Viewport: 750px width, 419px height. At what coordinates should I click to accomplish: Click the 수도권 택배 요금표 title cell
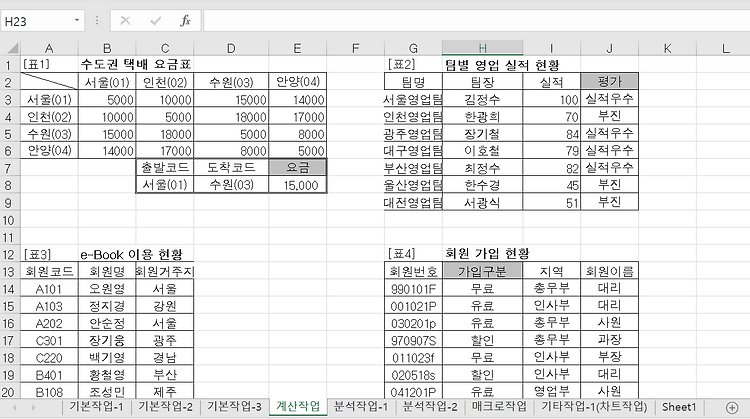click(136, 65)
